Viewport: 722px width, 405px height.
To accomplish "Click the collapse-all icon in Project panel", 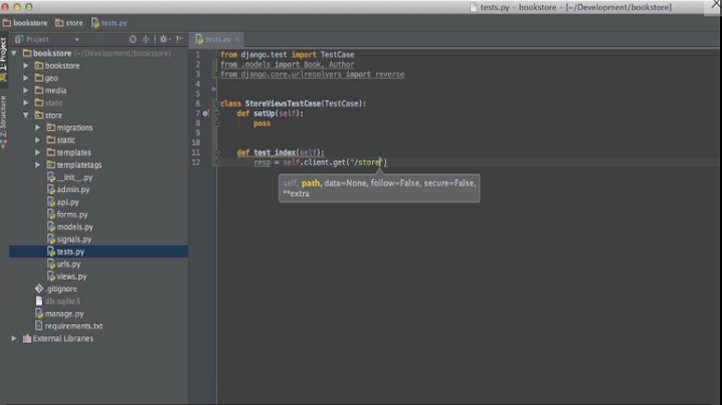I will [146, 39].
